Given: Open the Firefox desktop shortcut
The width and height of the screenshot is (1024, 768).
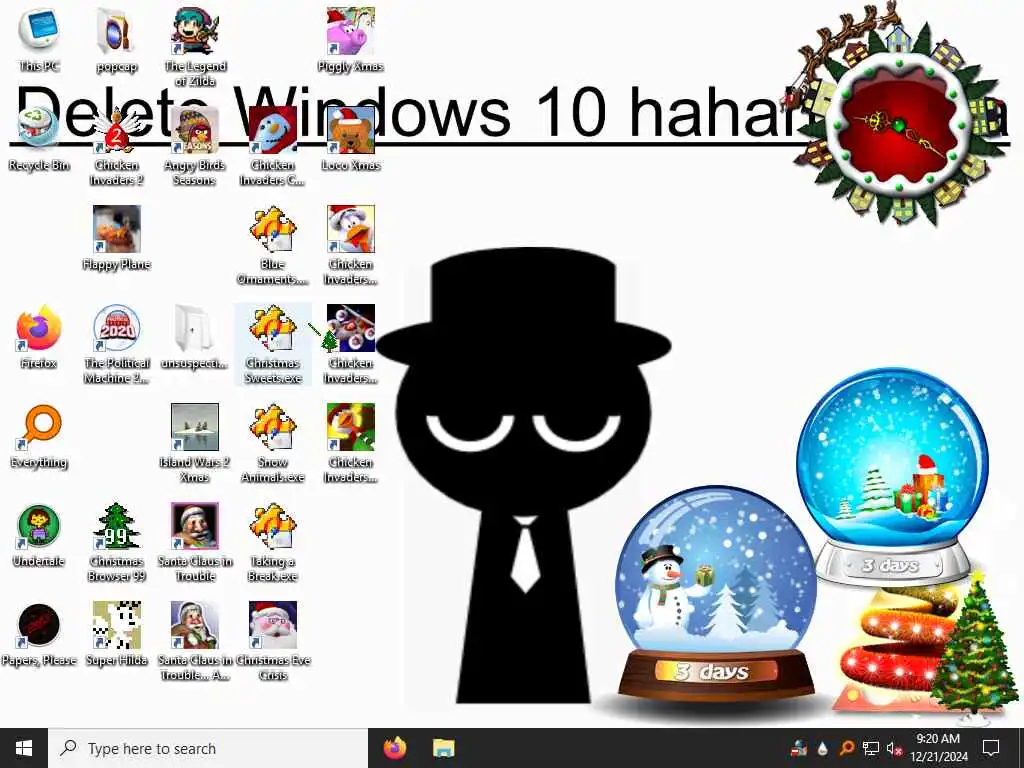Looking at the screenshot, I should pos(39,337).
